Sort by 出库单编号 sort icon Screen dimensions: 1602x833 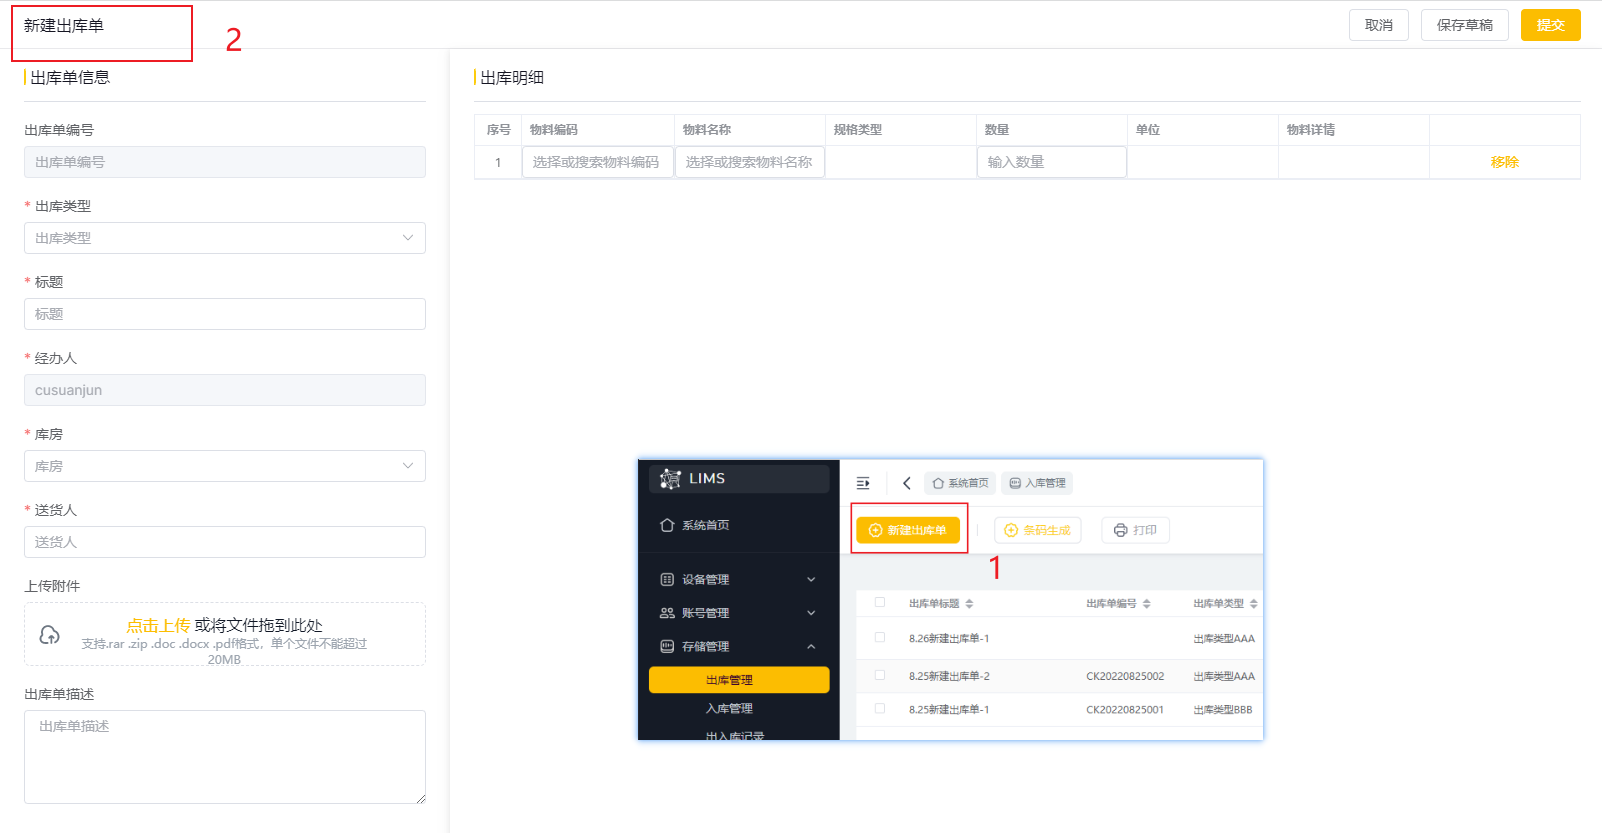click(1146, 604)
